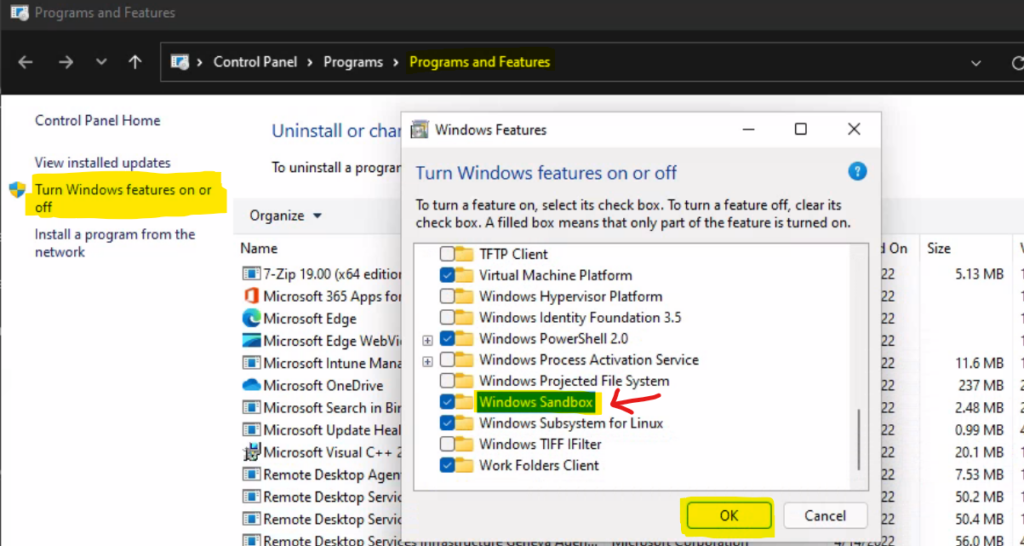
Task: Select the Remote Desktop Agent icon
Action: pyautogui.click(x=251, y=474)
